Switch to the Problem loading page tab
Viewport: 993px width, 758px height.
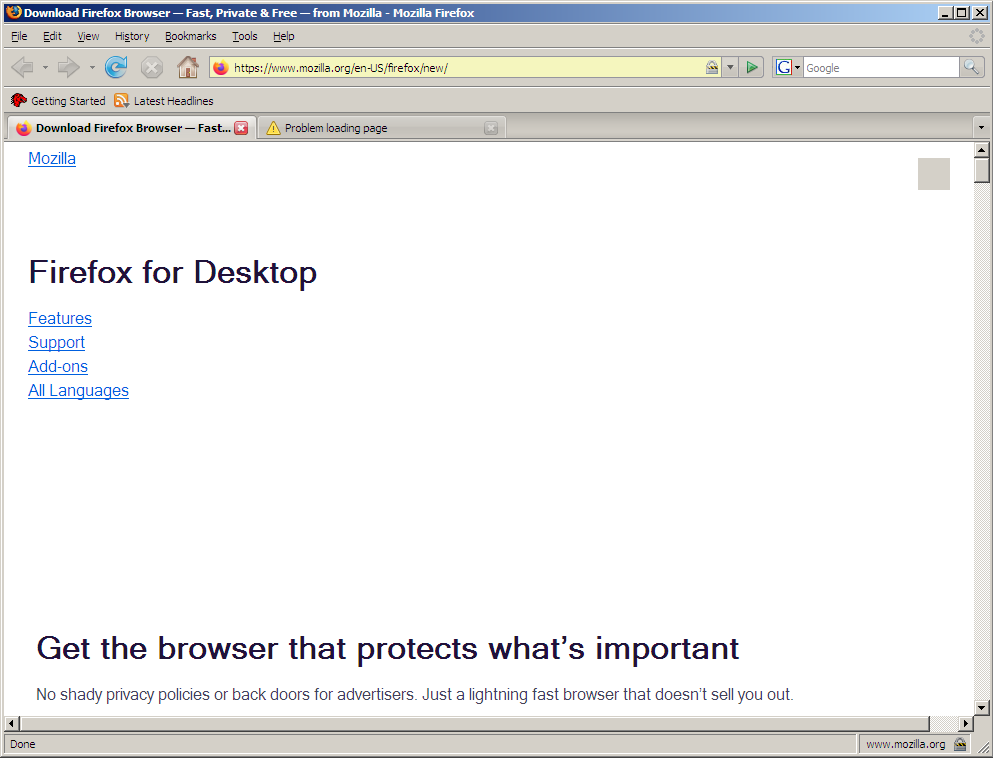(382, 128)
